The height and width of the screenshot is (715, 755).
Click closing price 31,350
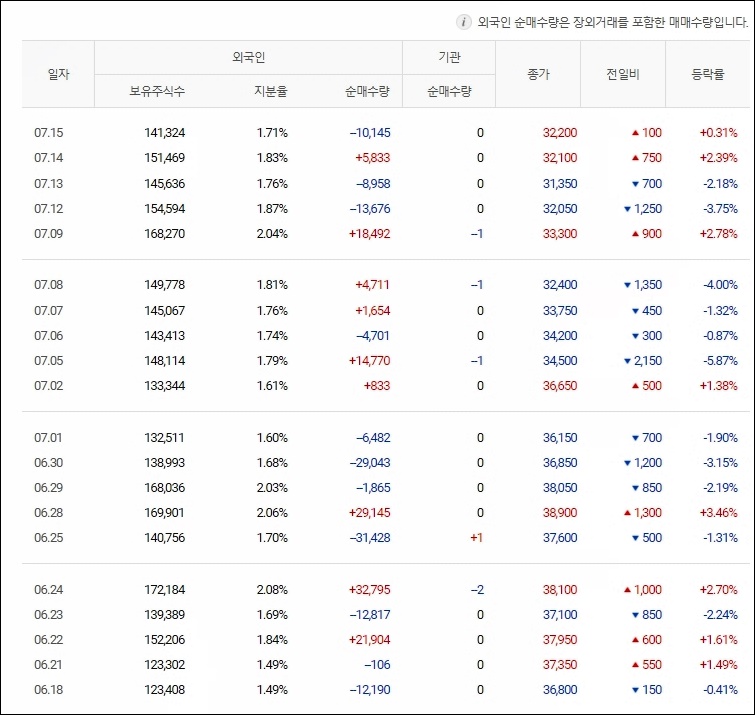tap(560, 184)
